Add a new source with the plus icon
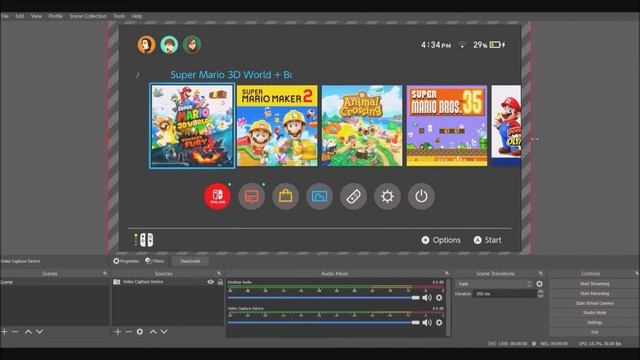The height and width of the screenshot is (360, 640). click(118, 332)
